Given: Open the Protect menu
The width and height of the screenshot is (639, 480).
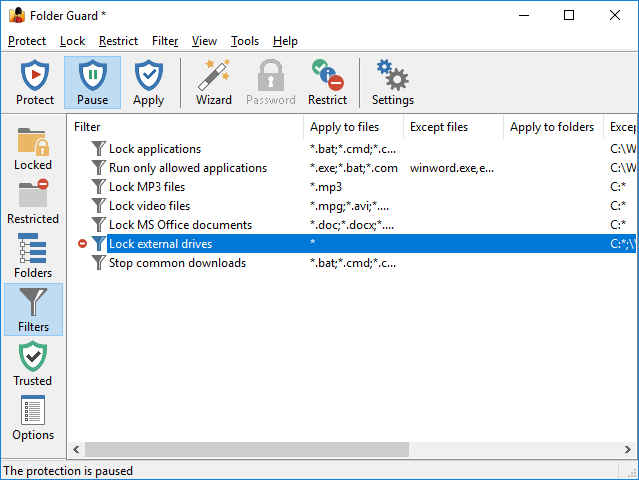Looking at the screenshot, I should pos(27,41).
